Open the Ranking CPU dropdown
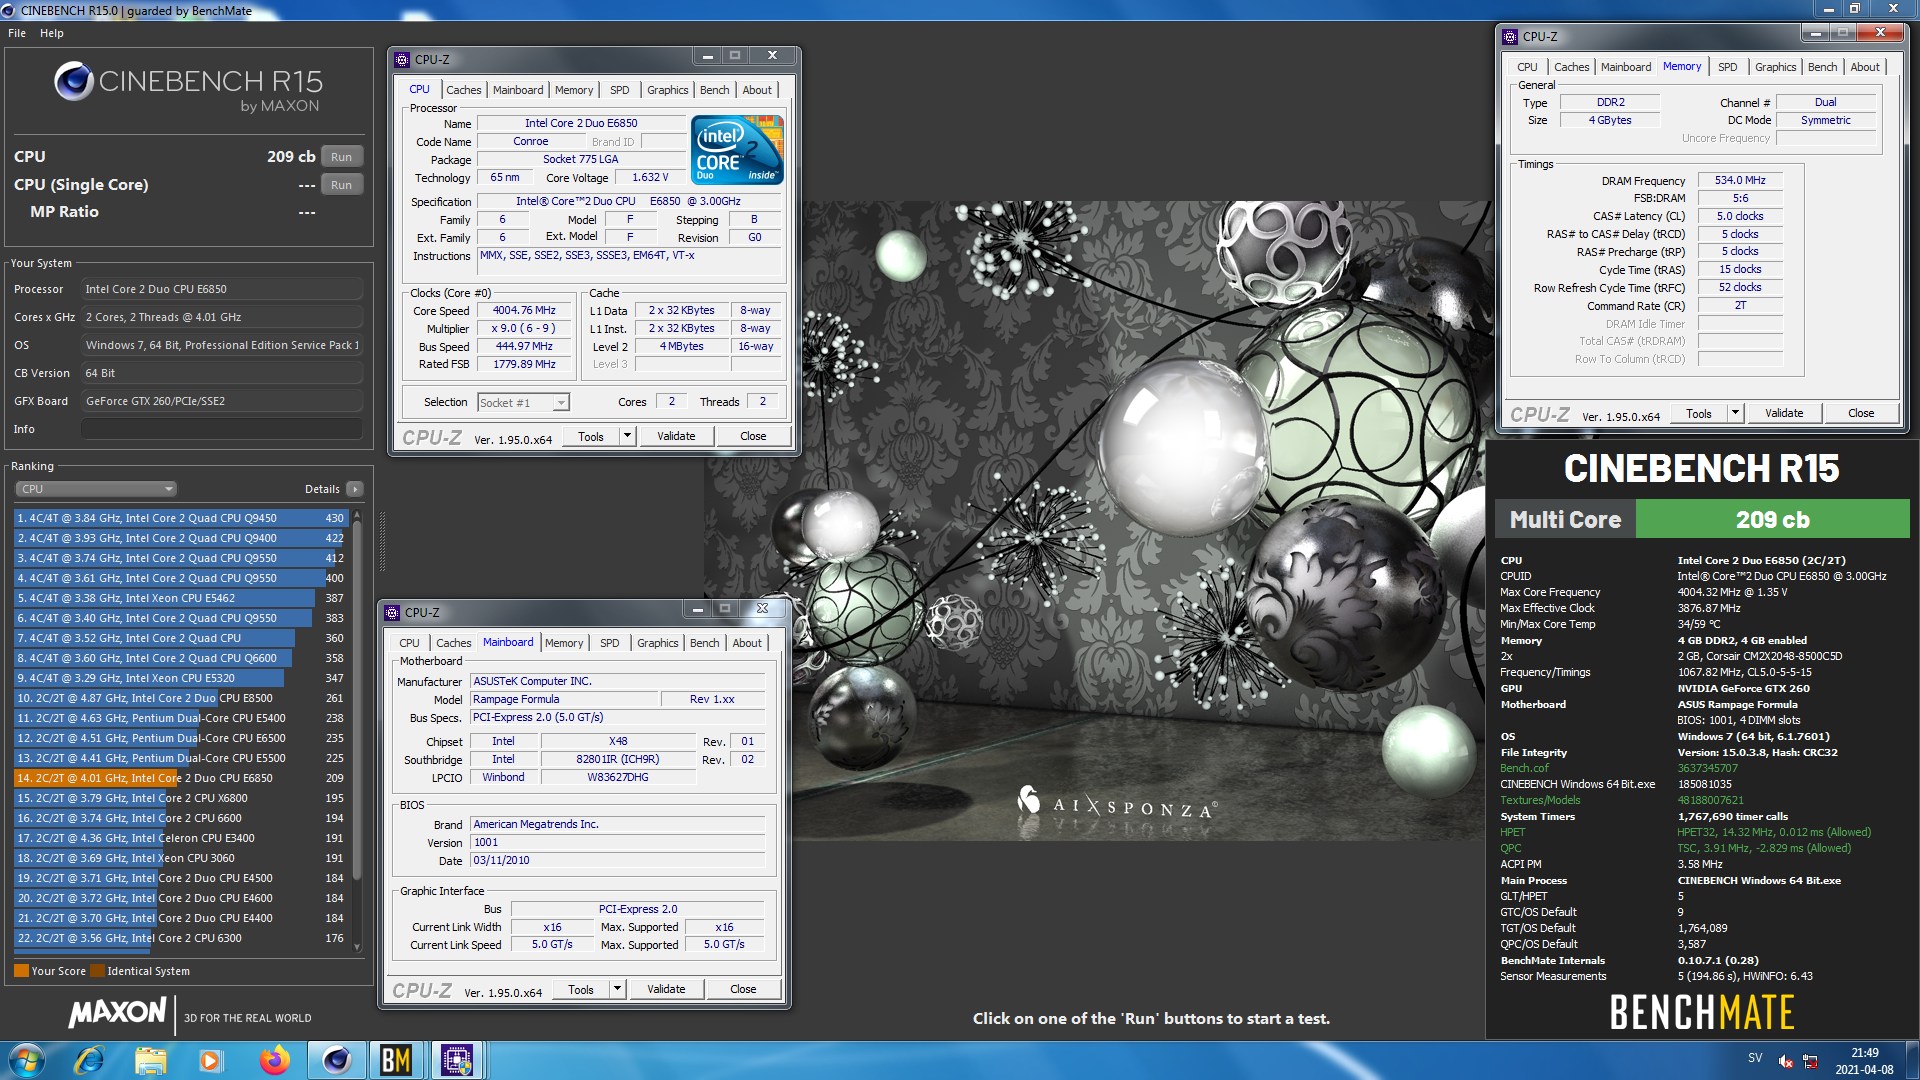 click(96, 489)
